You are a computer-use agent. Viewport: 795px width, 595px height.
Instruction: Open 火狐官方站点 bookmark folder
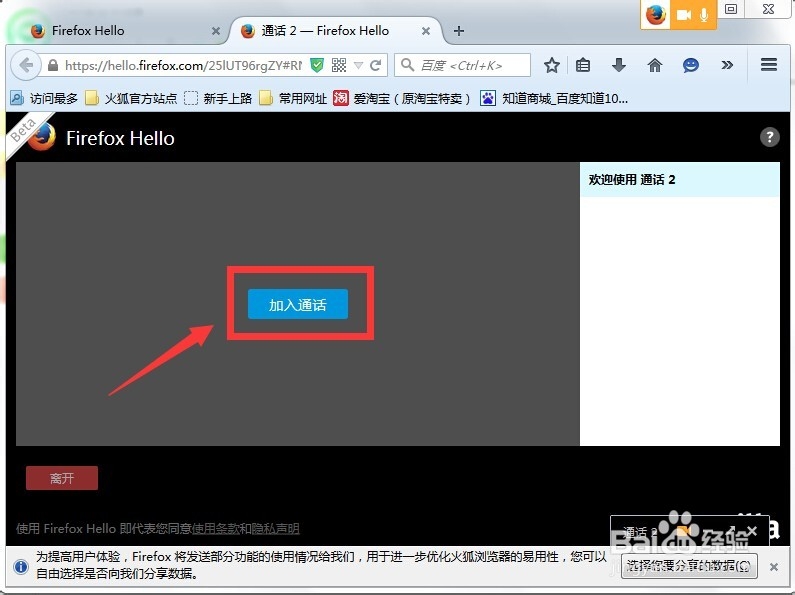click(x=131, y=98)
